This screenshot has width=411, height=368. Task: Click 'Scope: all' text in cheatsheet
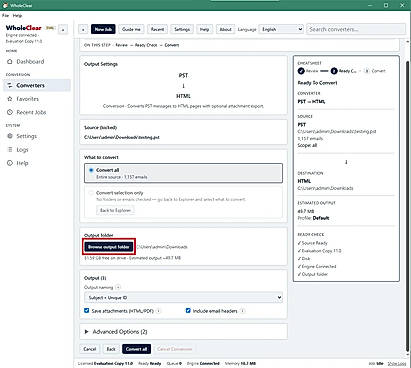(307, 145)
